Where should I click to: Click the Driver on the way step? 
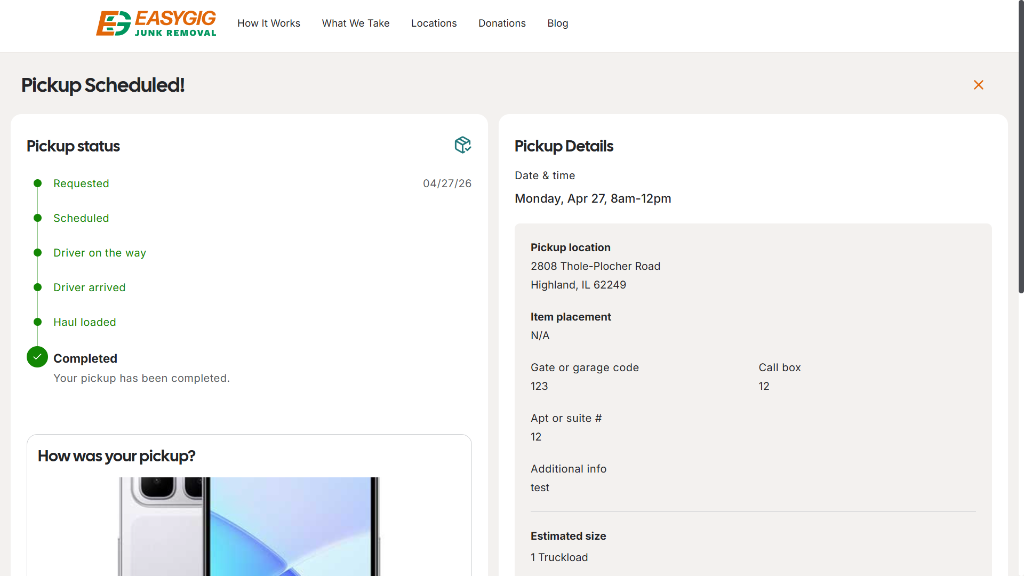(99, 253)
